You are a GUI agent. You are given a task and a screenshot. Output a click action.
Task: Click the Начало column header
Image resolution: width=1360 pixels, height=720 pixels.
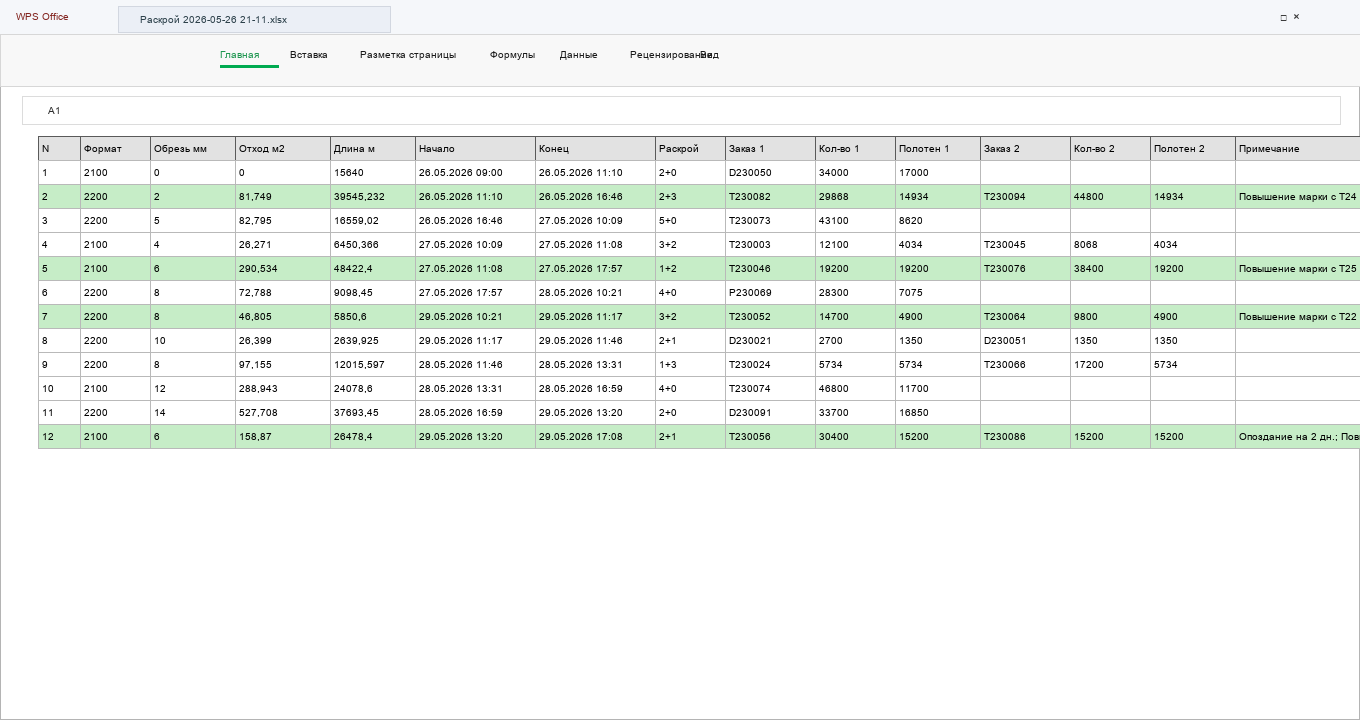[475, 149]
